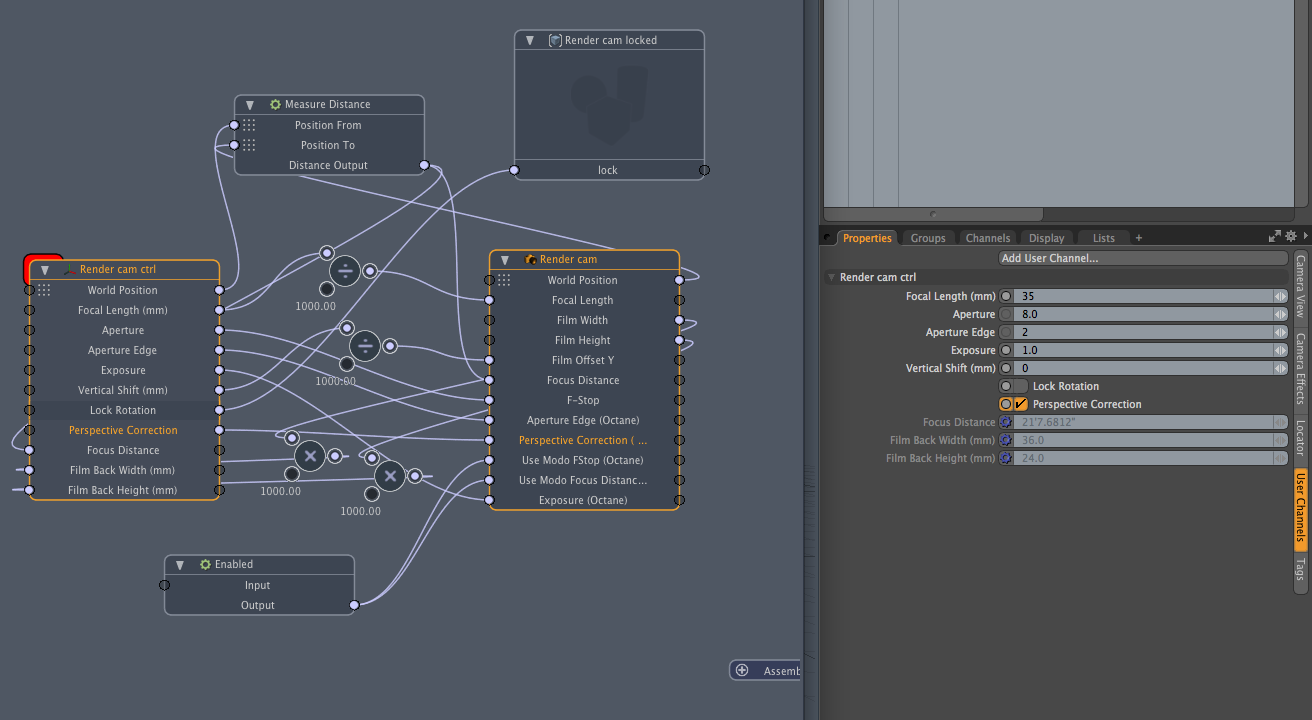Switch to the Lists tab

[x=1103, y=238]
